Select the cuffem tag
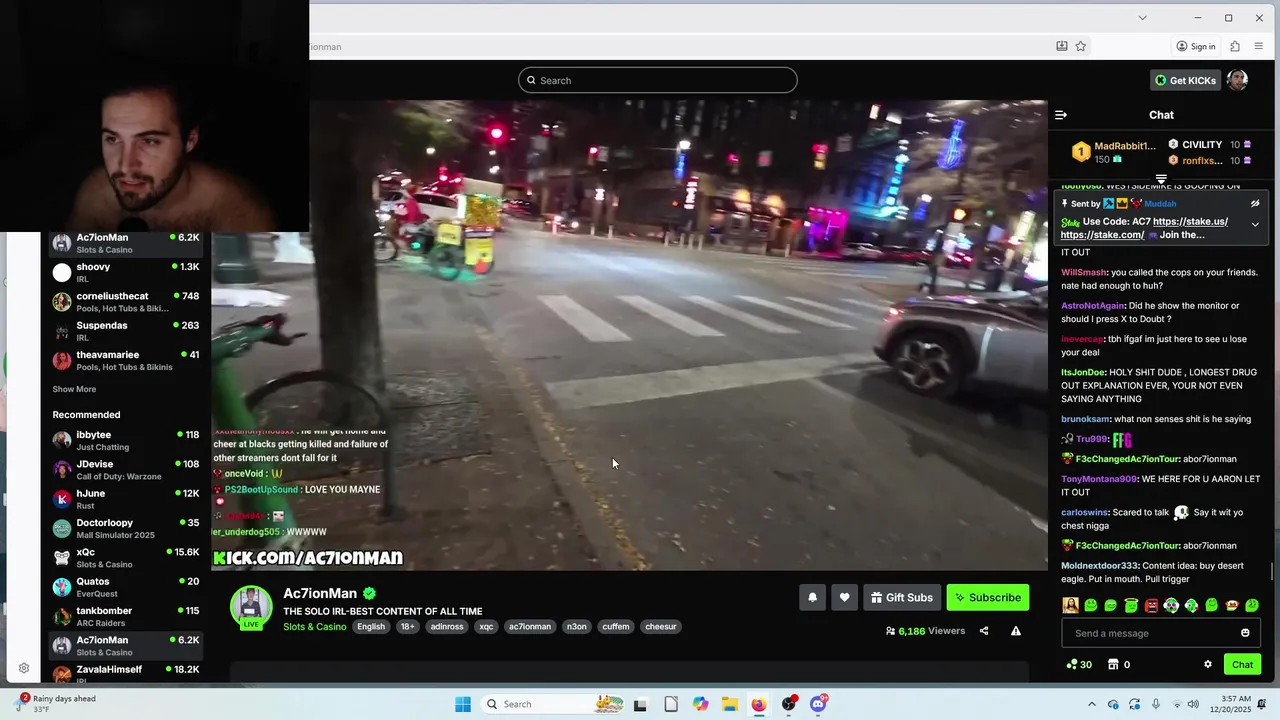This screenshot has height=720, width=1280. coord(616,627)
